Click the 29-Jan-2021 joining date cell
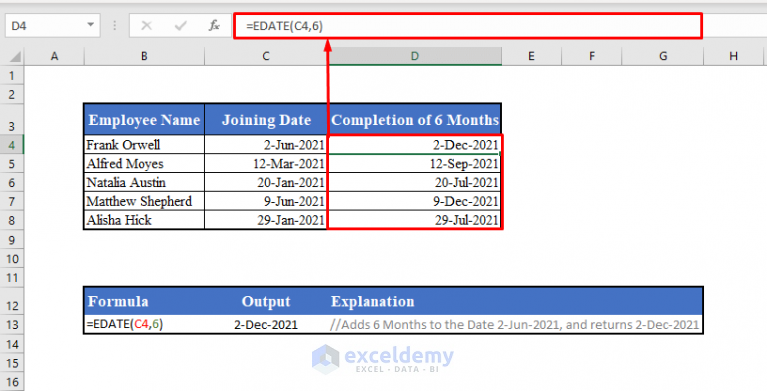767x391 pixels. point(266,220)
